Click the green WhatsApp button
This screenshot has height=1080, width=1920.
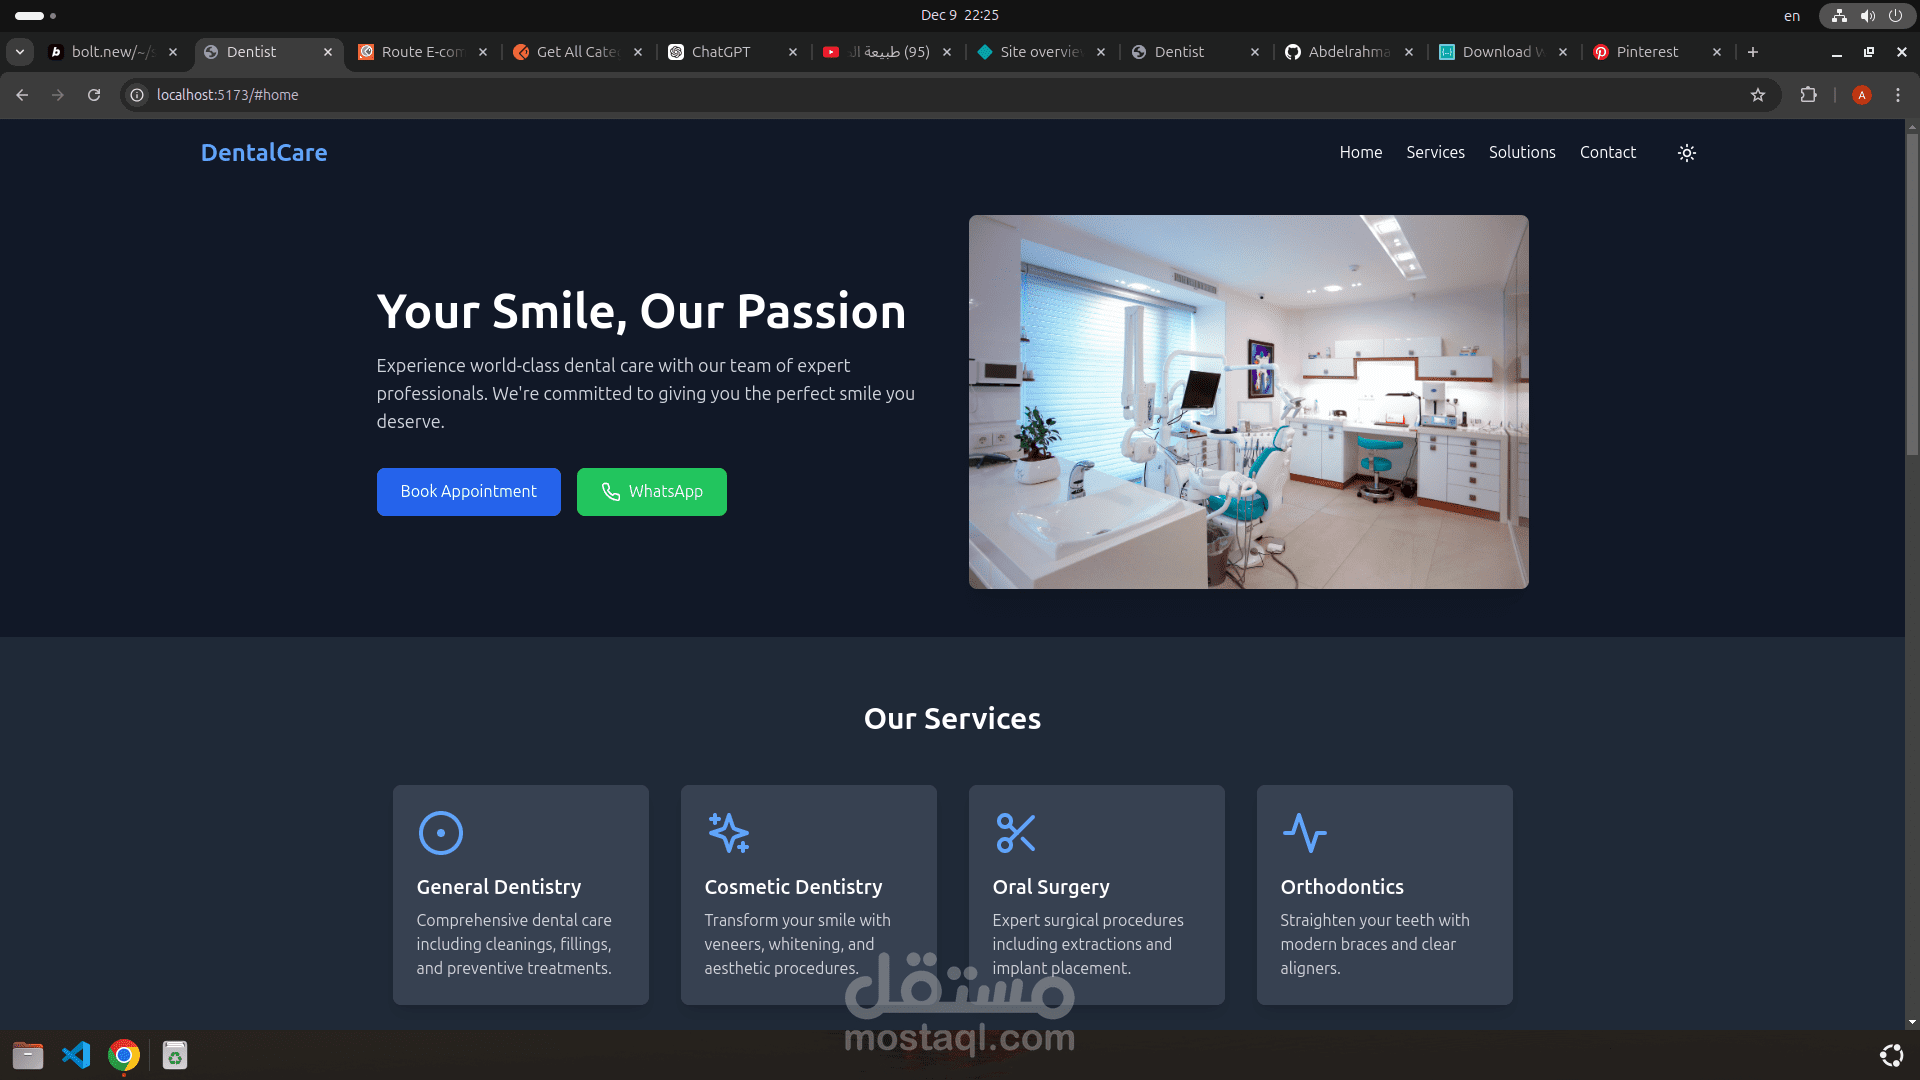651,492
